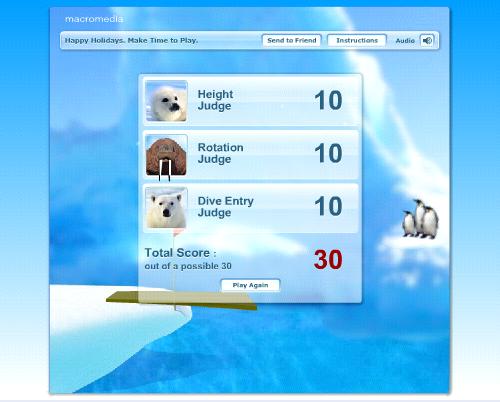Open the Instructions
The height and width of the screenshot is (402, 500).
pos(357,40)
